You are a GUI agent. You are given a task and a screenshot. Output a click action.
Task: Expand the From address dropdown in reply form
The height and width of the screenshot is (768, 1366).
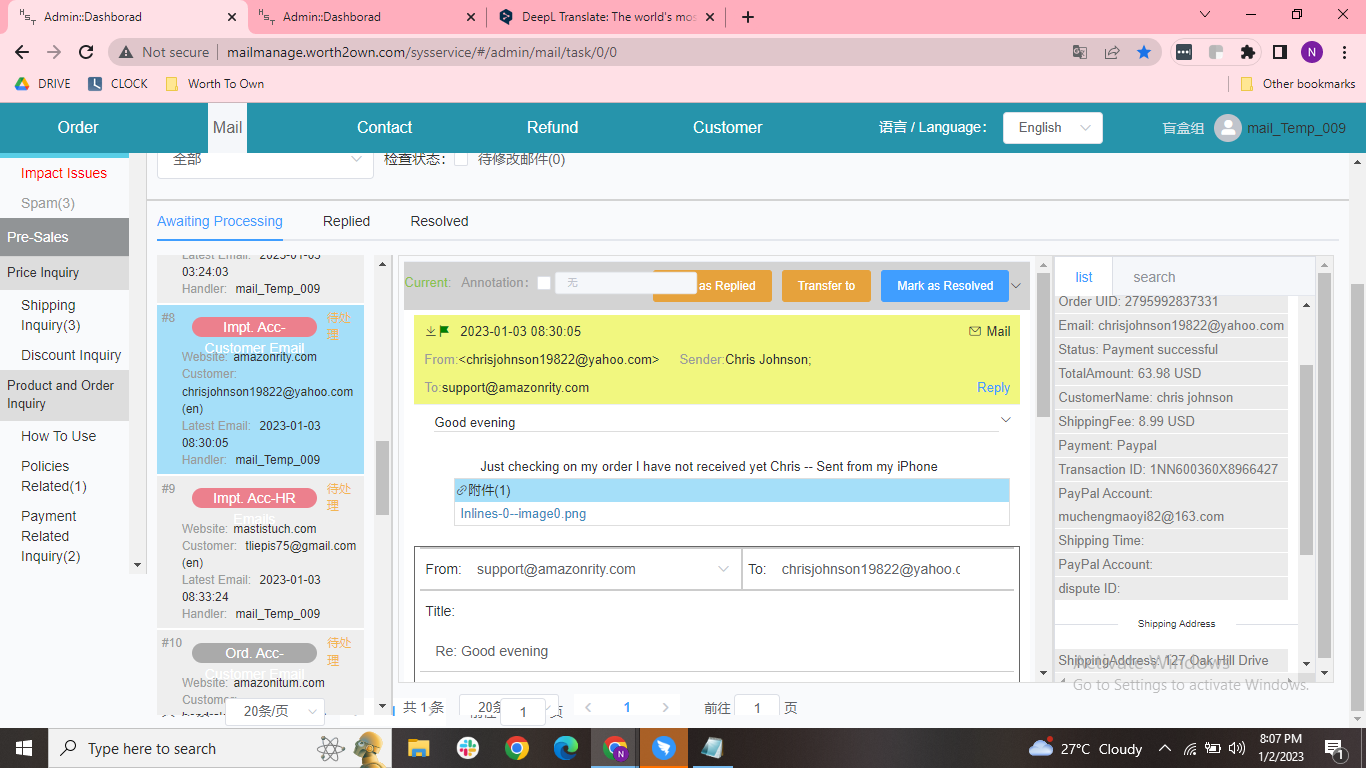coord(723,569)
